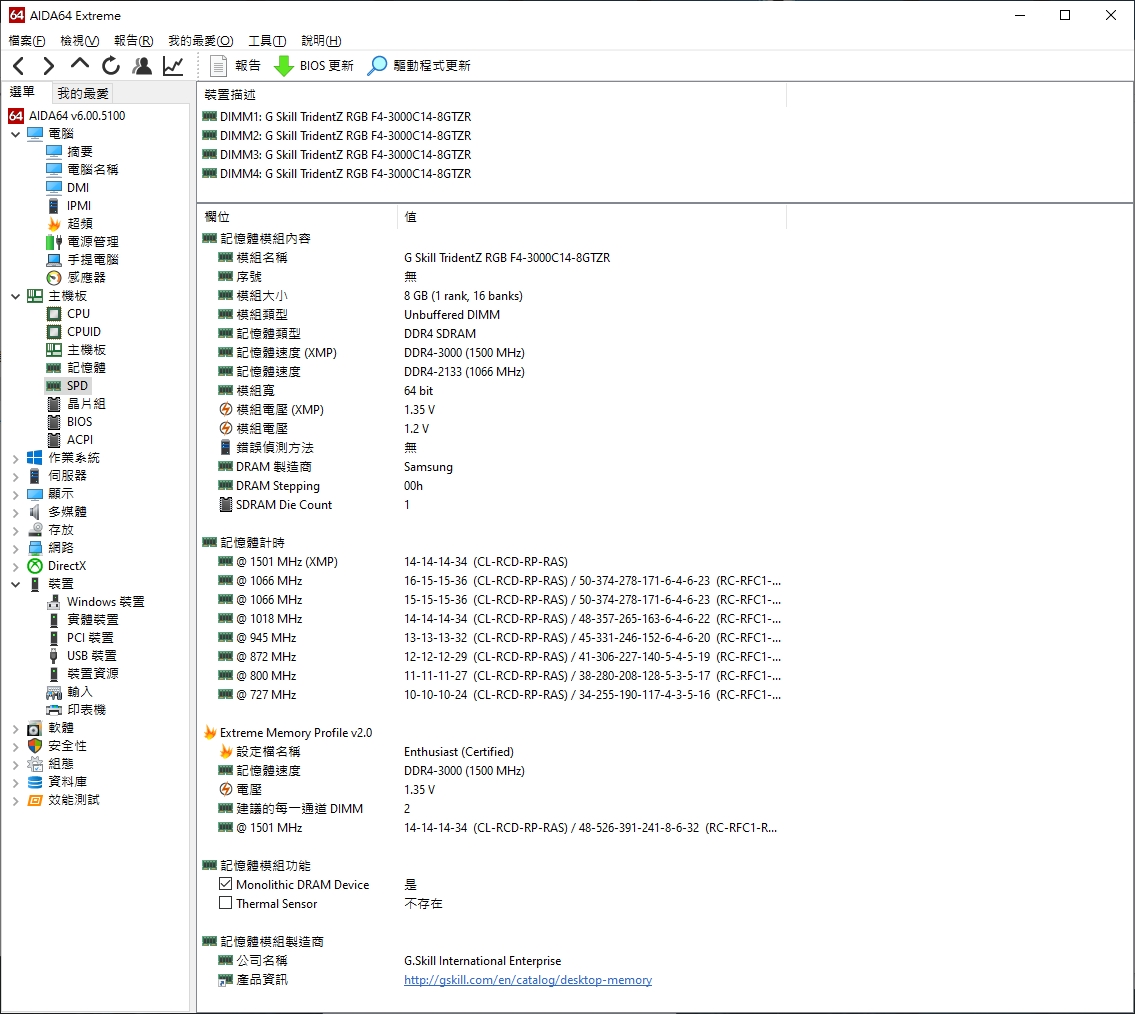The height and width of the screenshot is (1014, 1135).
Task: Select the BIOS chip icon in the sidebar
Action: click(54, 422)
